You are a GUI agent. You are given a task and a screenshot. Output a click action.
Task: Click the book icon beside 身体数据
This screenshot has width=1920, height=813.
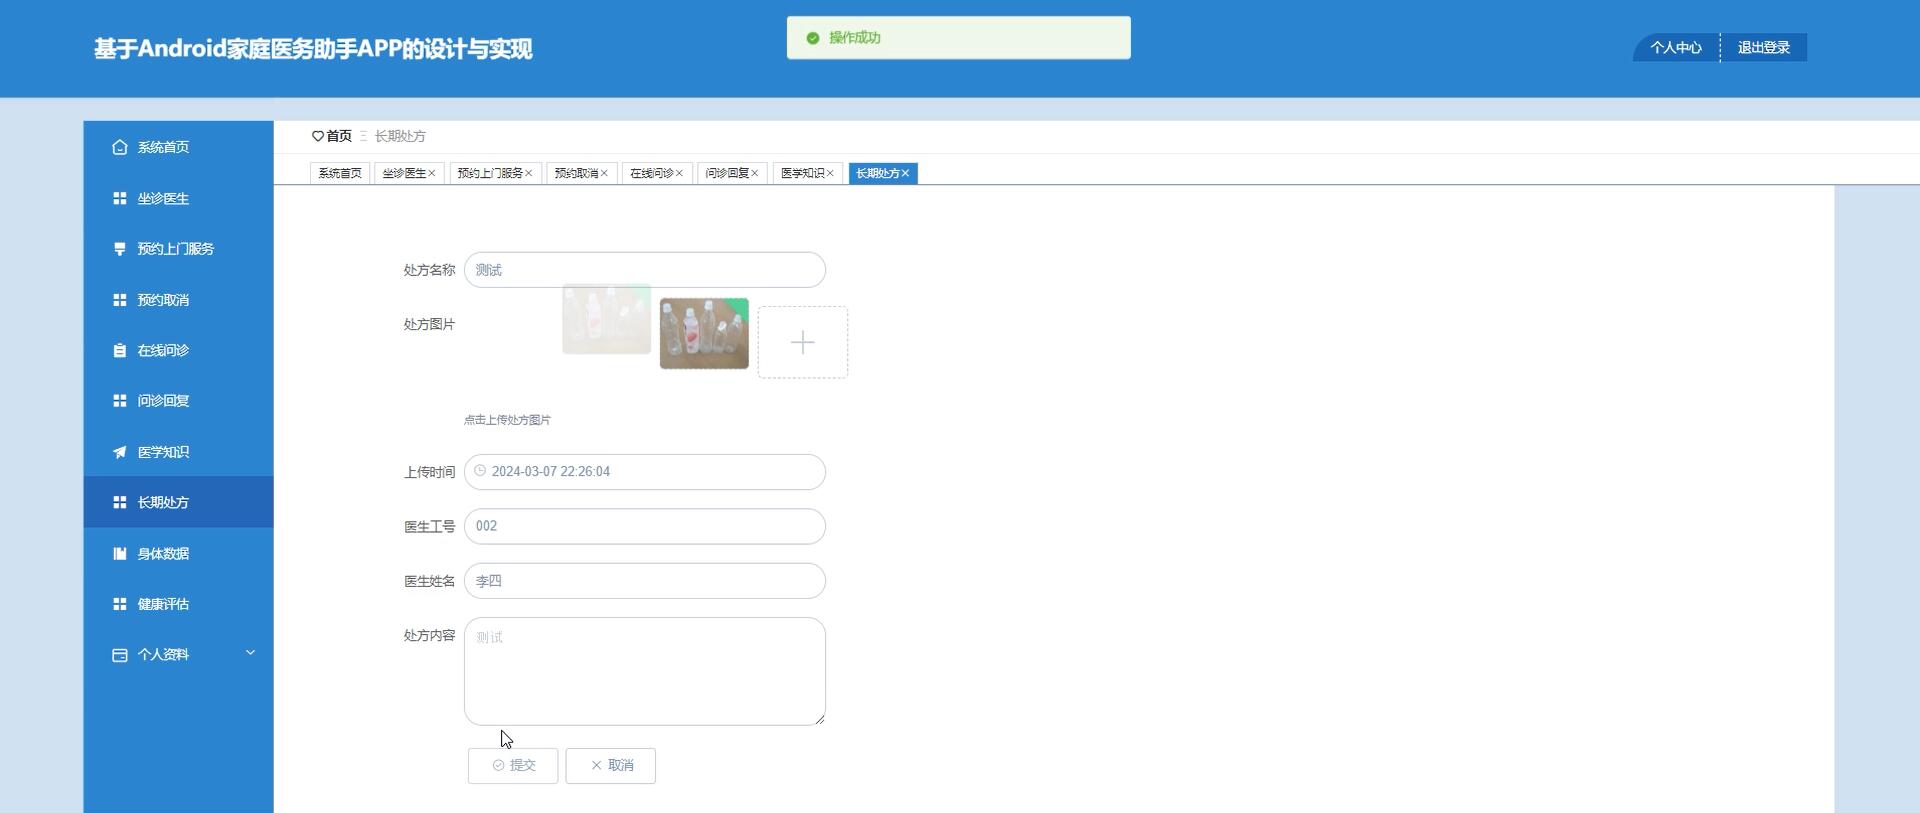click(x=120, y=553)
